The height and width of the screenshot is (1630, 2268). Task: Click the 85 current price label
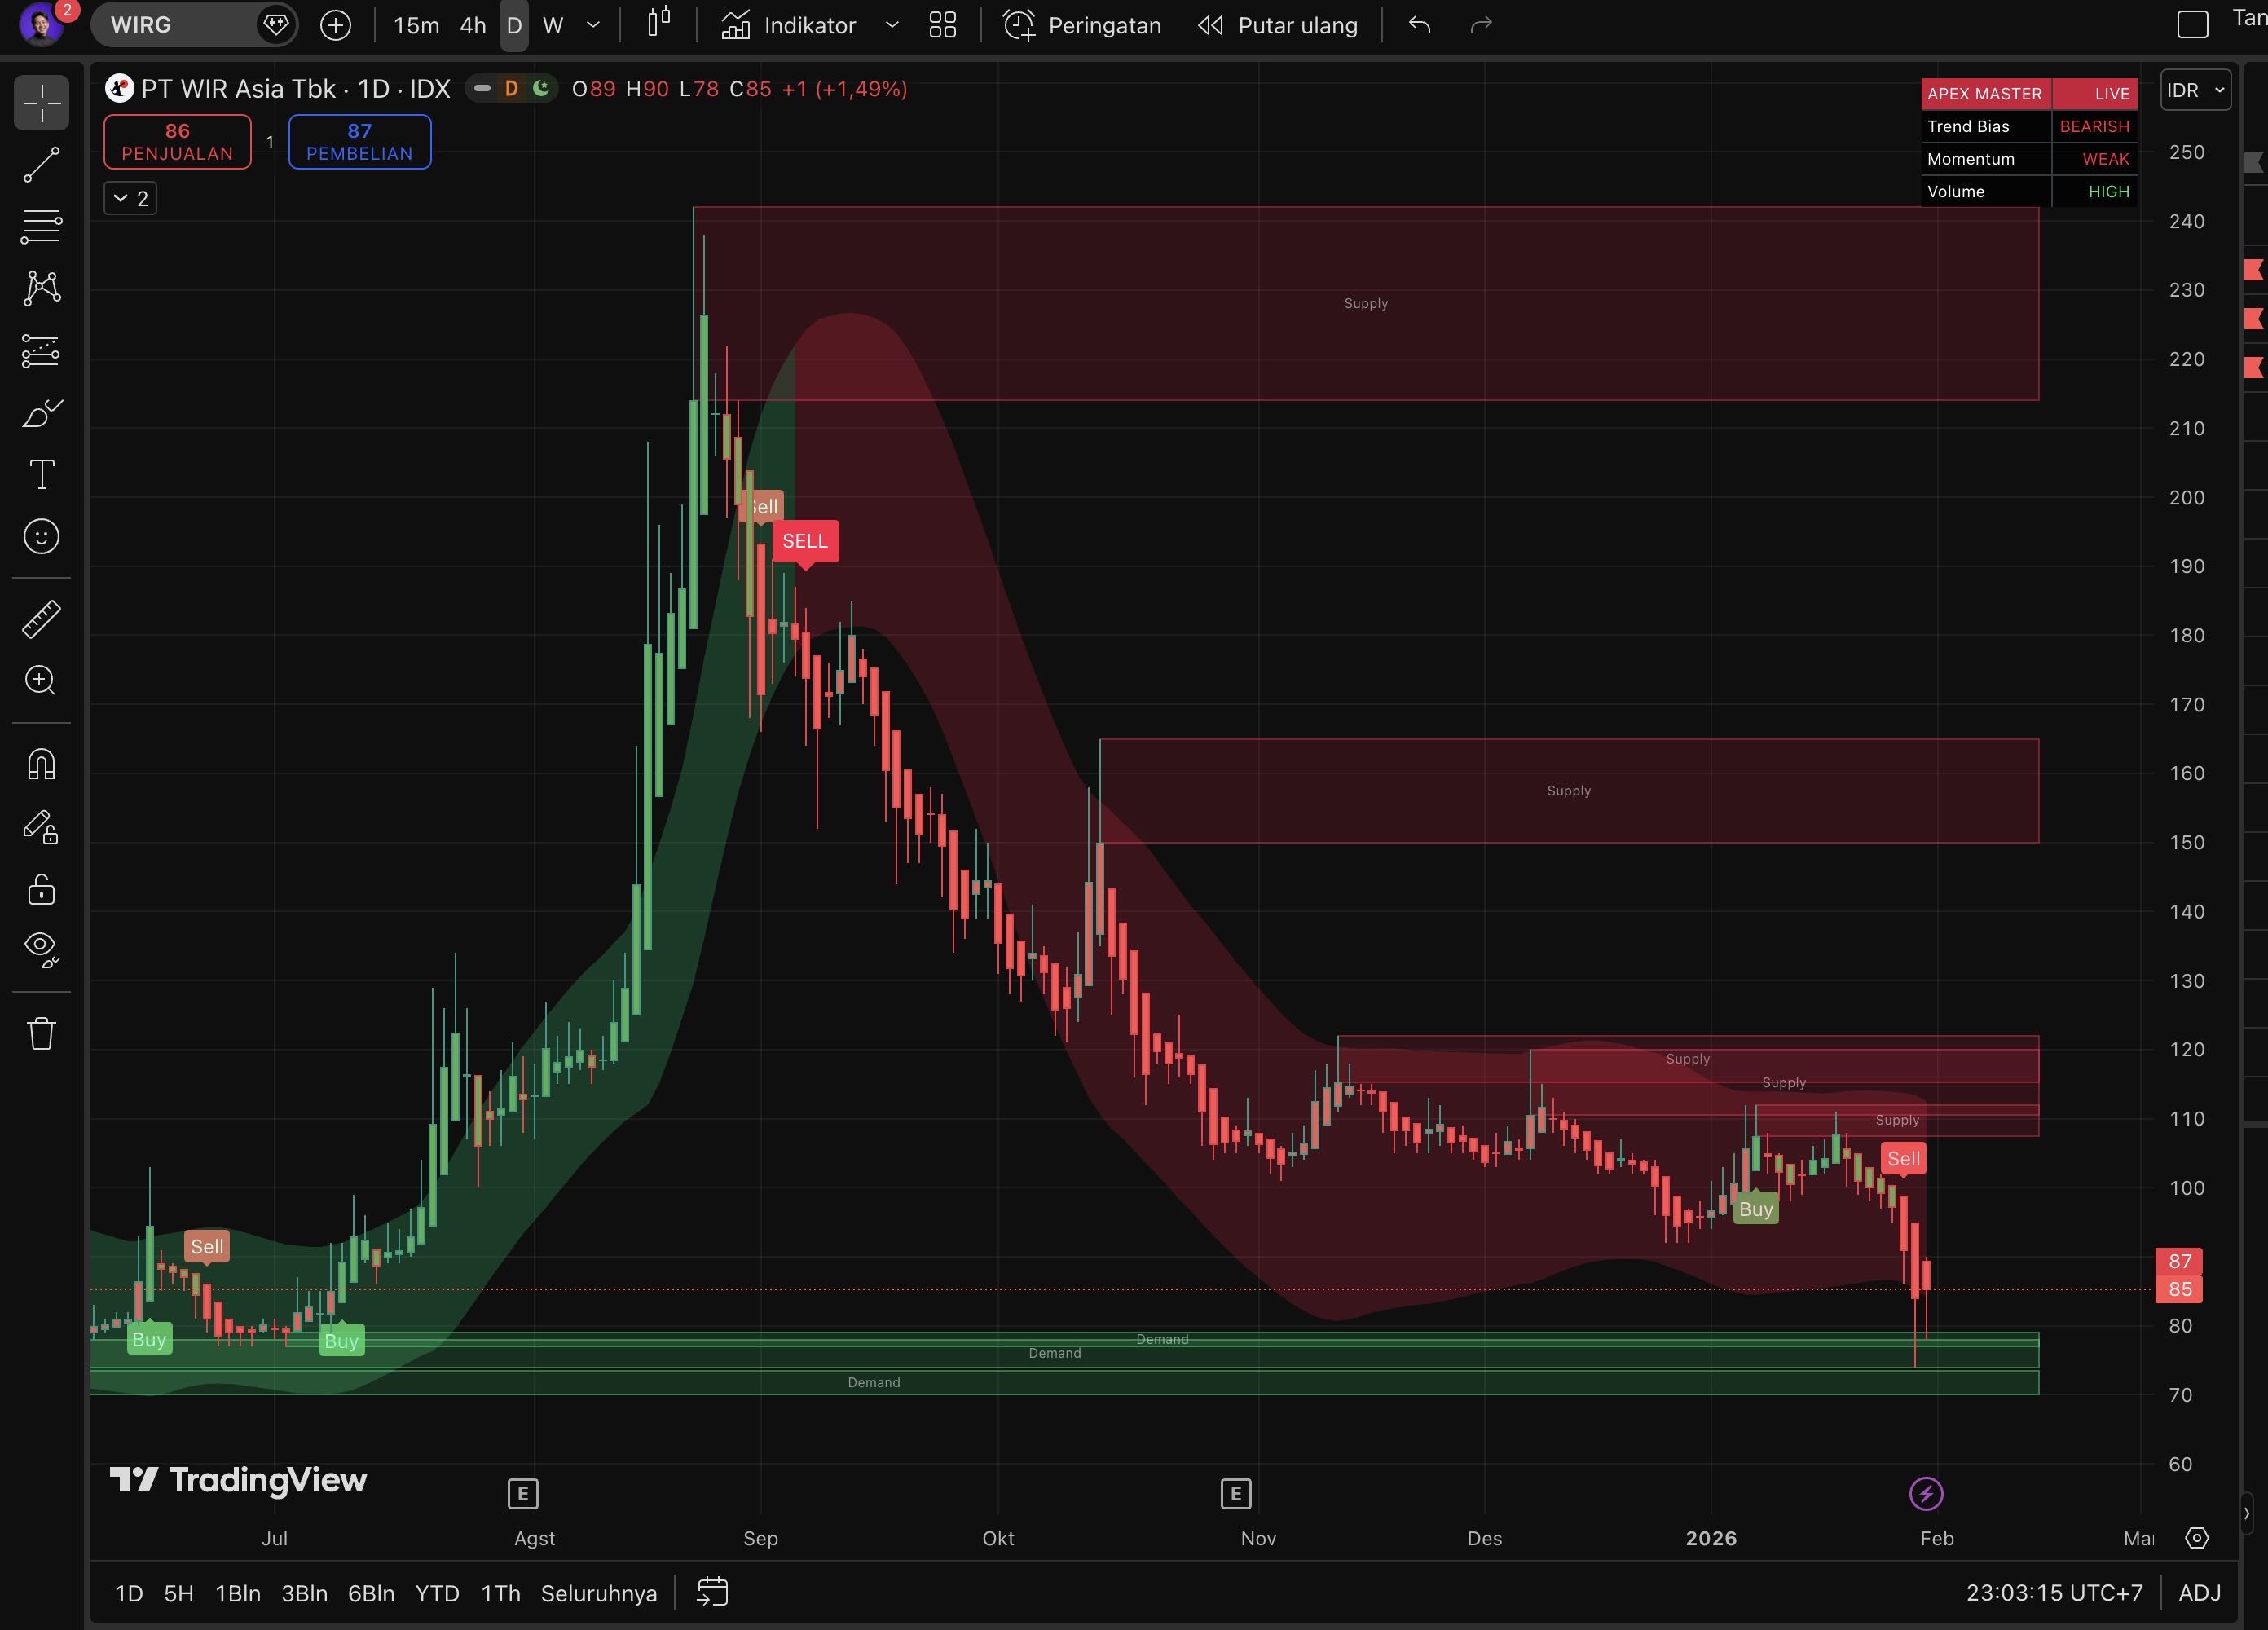[x=2179, y=1289]
